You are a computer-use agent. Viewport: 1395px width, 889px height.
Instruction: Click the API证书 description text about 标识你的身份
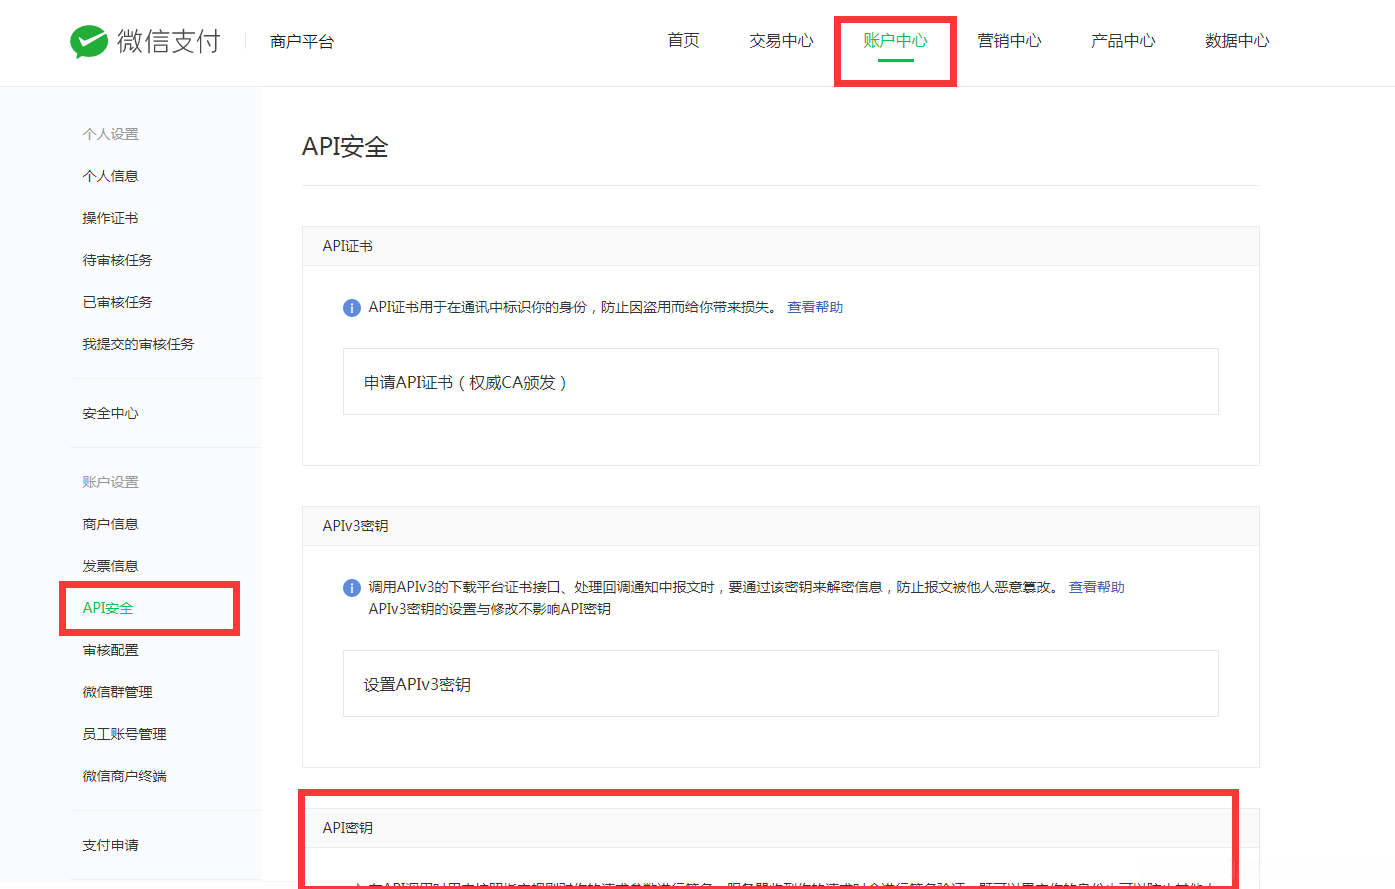[x=573, y=307]
